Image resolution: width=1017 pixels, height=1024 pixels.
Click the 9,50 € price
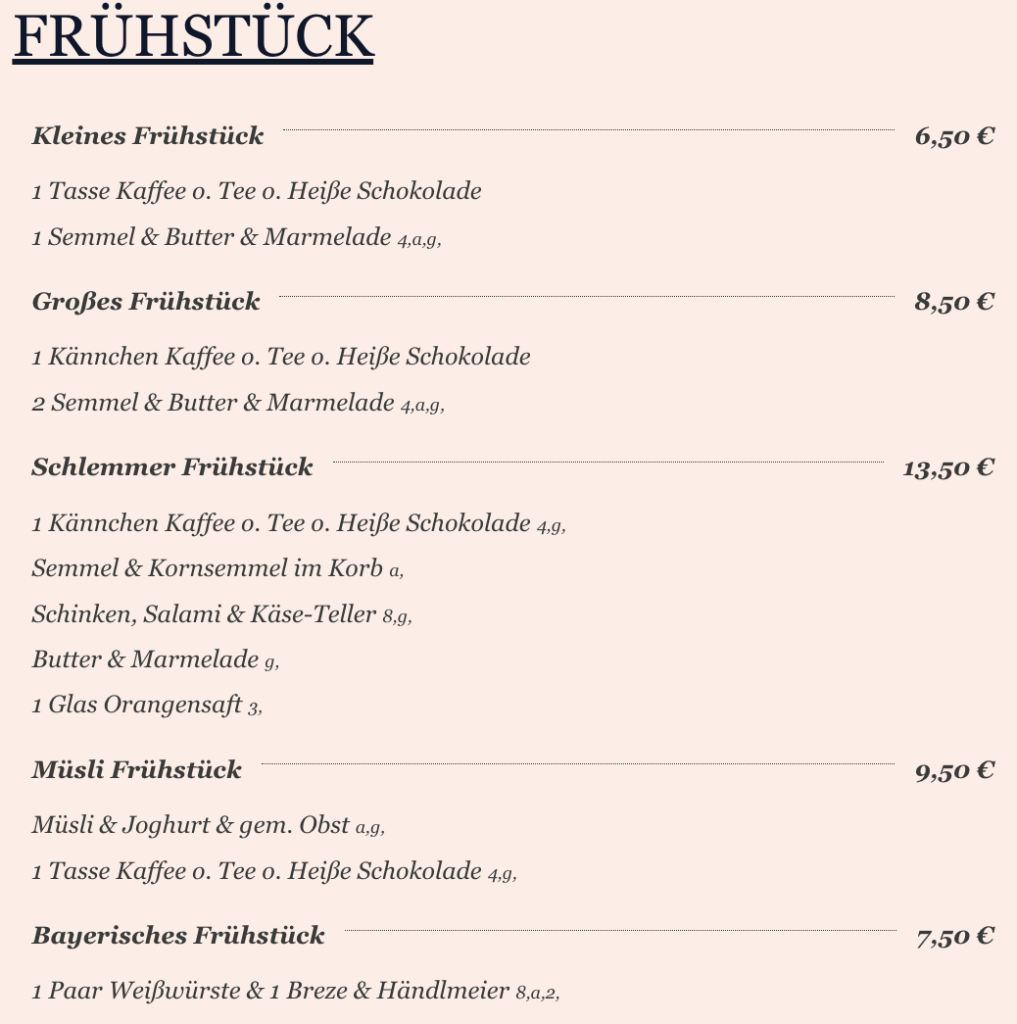954,770
